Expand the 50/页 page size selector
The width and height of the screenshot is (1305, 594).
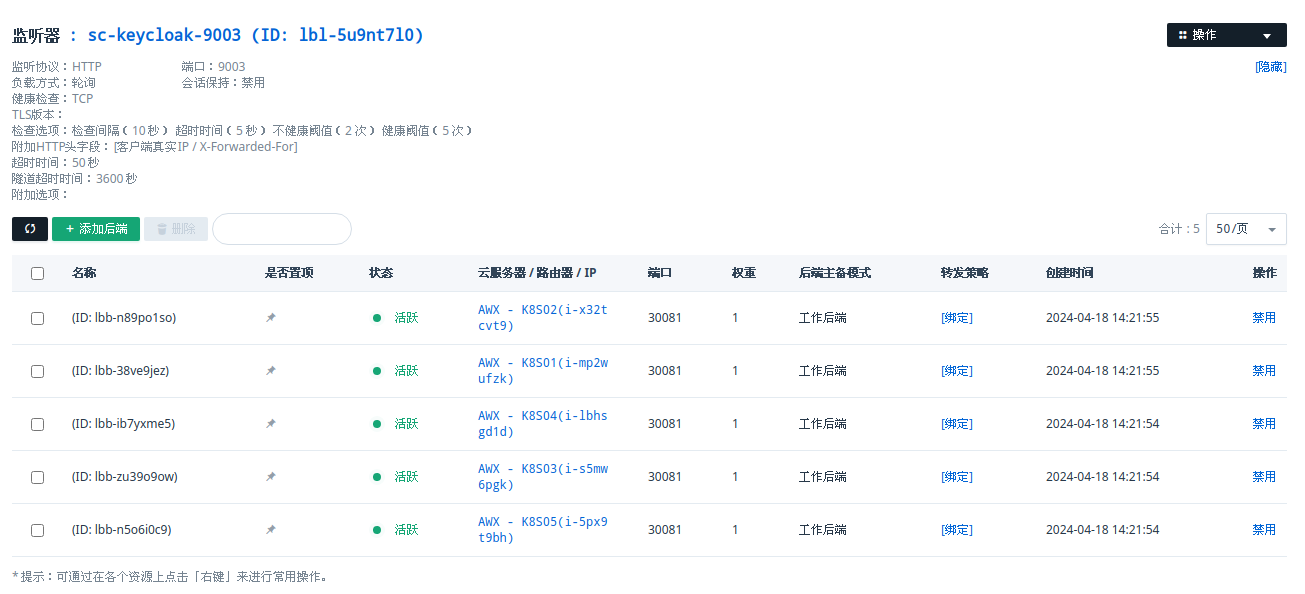coord(1245,229)
